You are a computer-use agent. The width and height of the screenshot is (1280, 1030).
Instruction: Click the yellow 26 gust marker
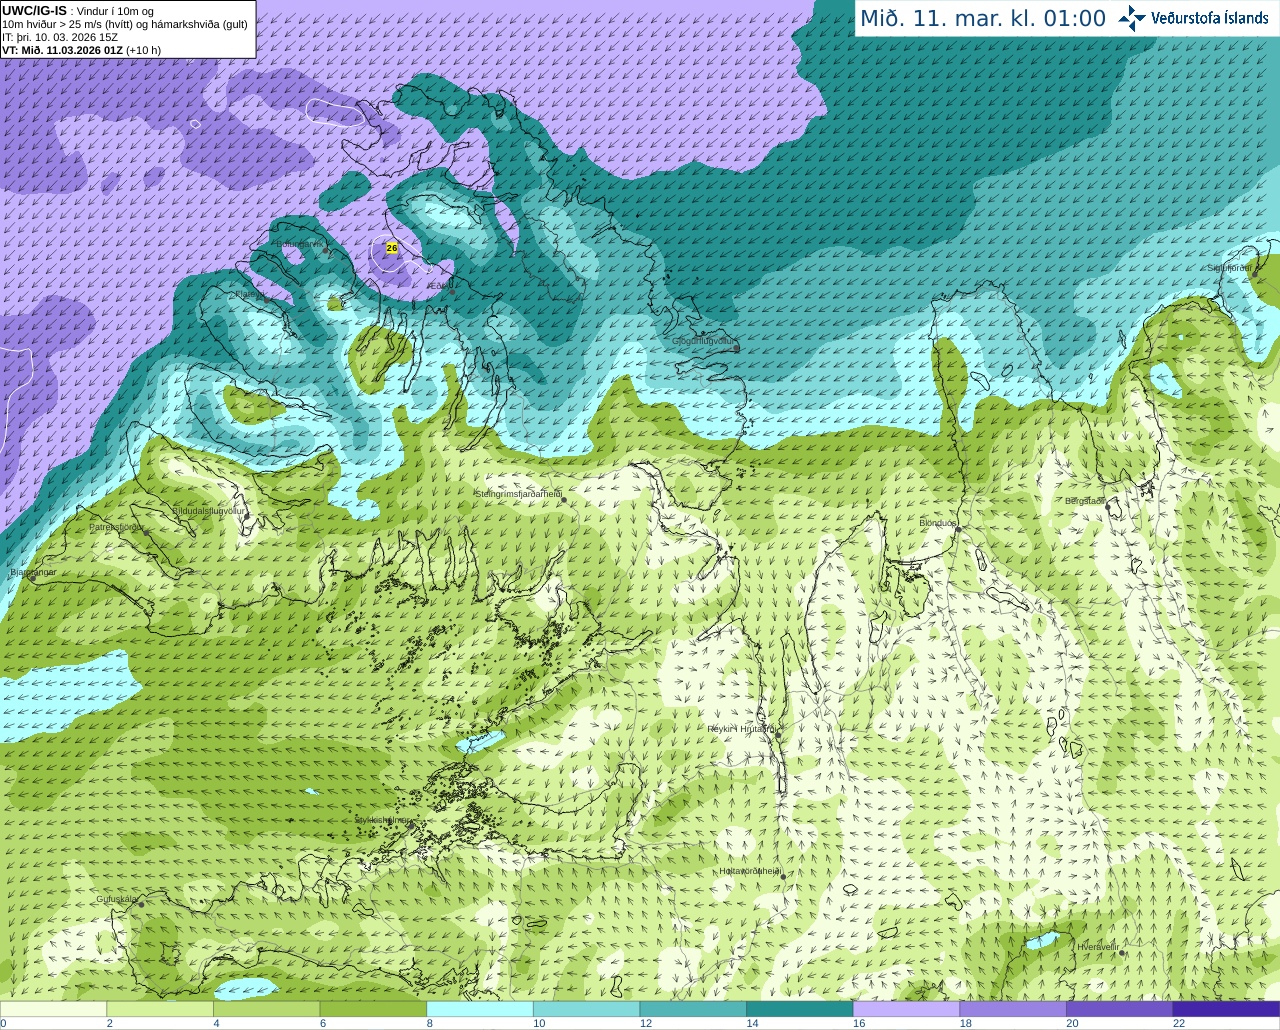coord(391,247)
